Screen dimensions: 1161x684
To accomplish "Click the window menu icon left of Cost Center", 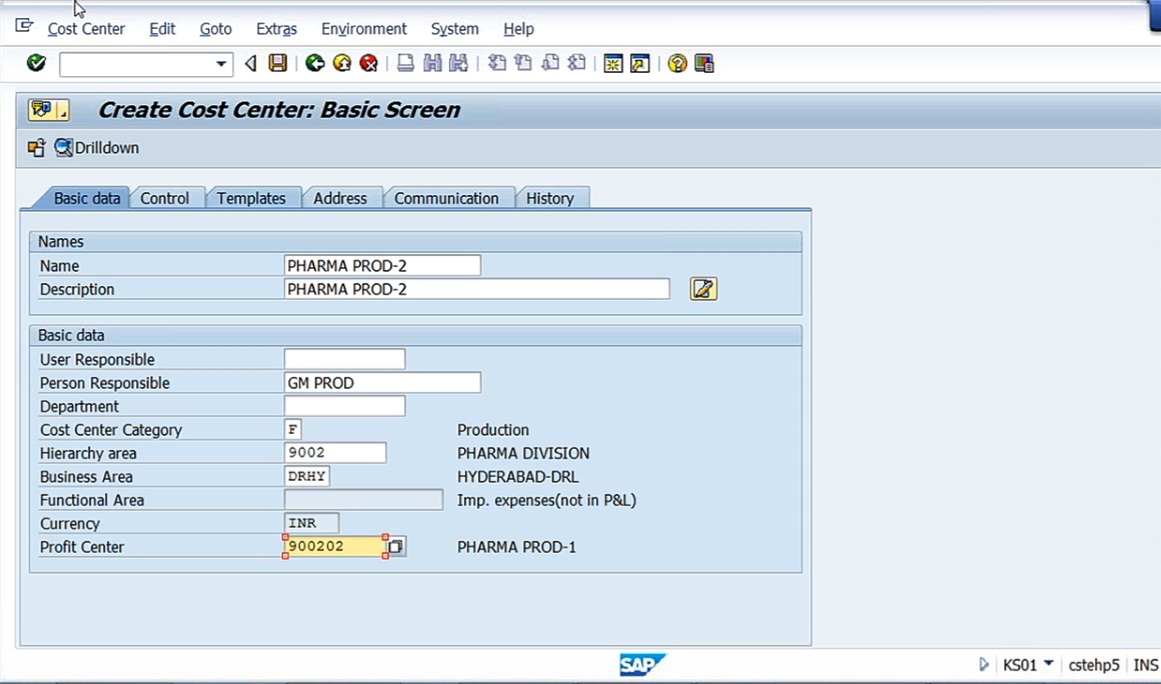I will pos(24,27).
